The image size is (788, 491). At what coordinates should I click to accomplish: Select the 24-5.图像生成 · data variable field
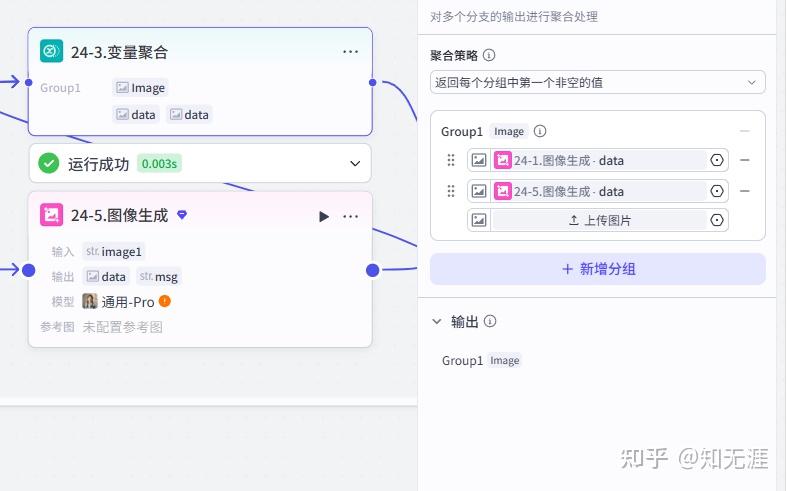point(598,191)
